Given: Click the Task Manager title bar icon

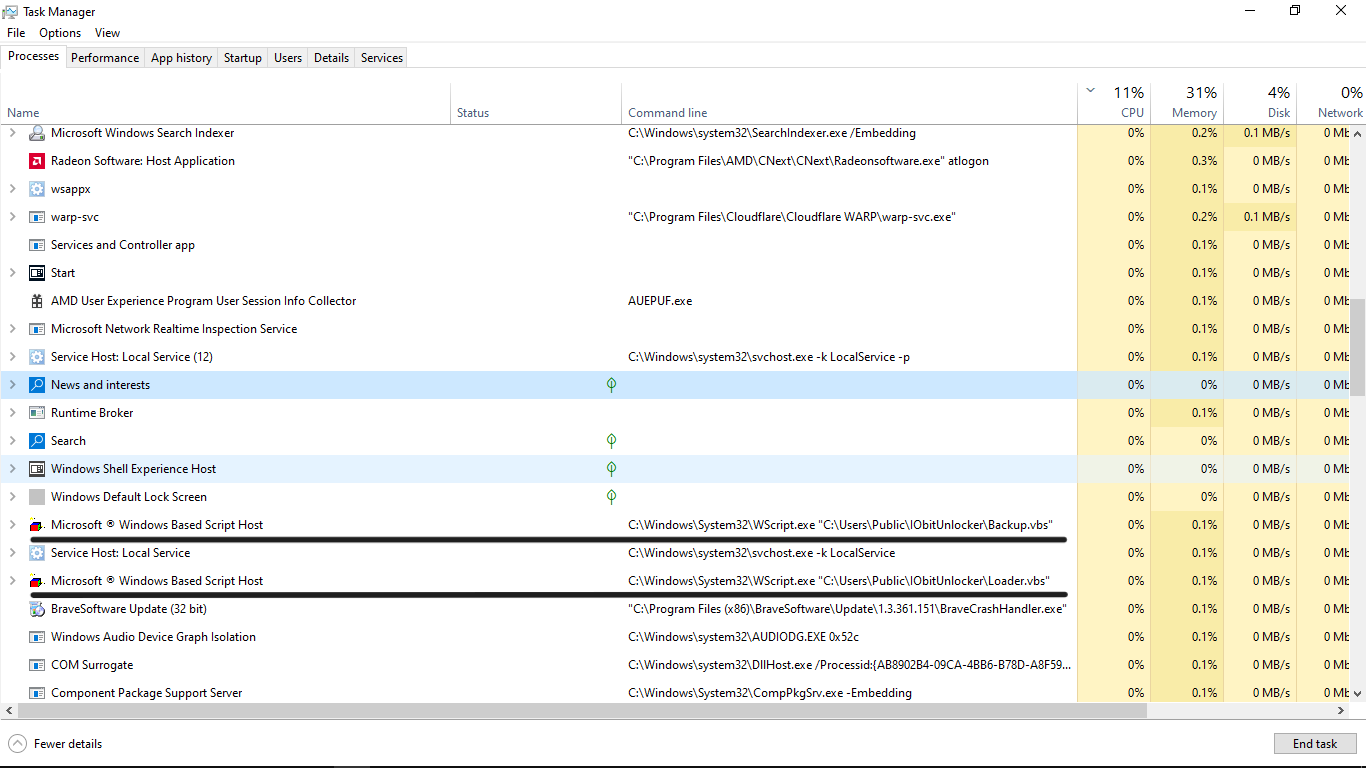Looking at the screenshot, I should point(11,11).
